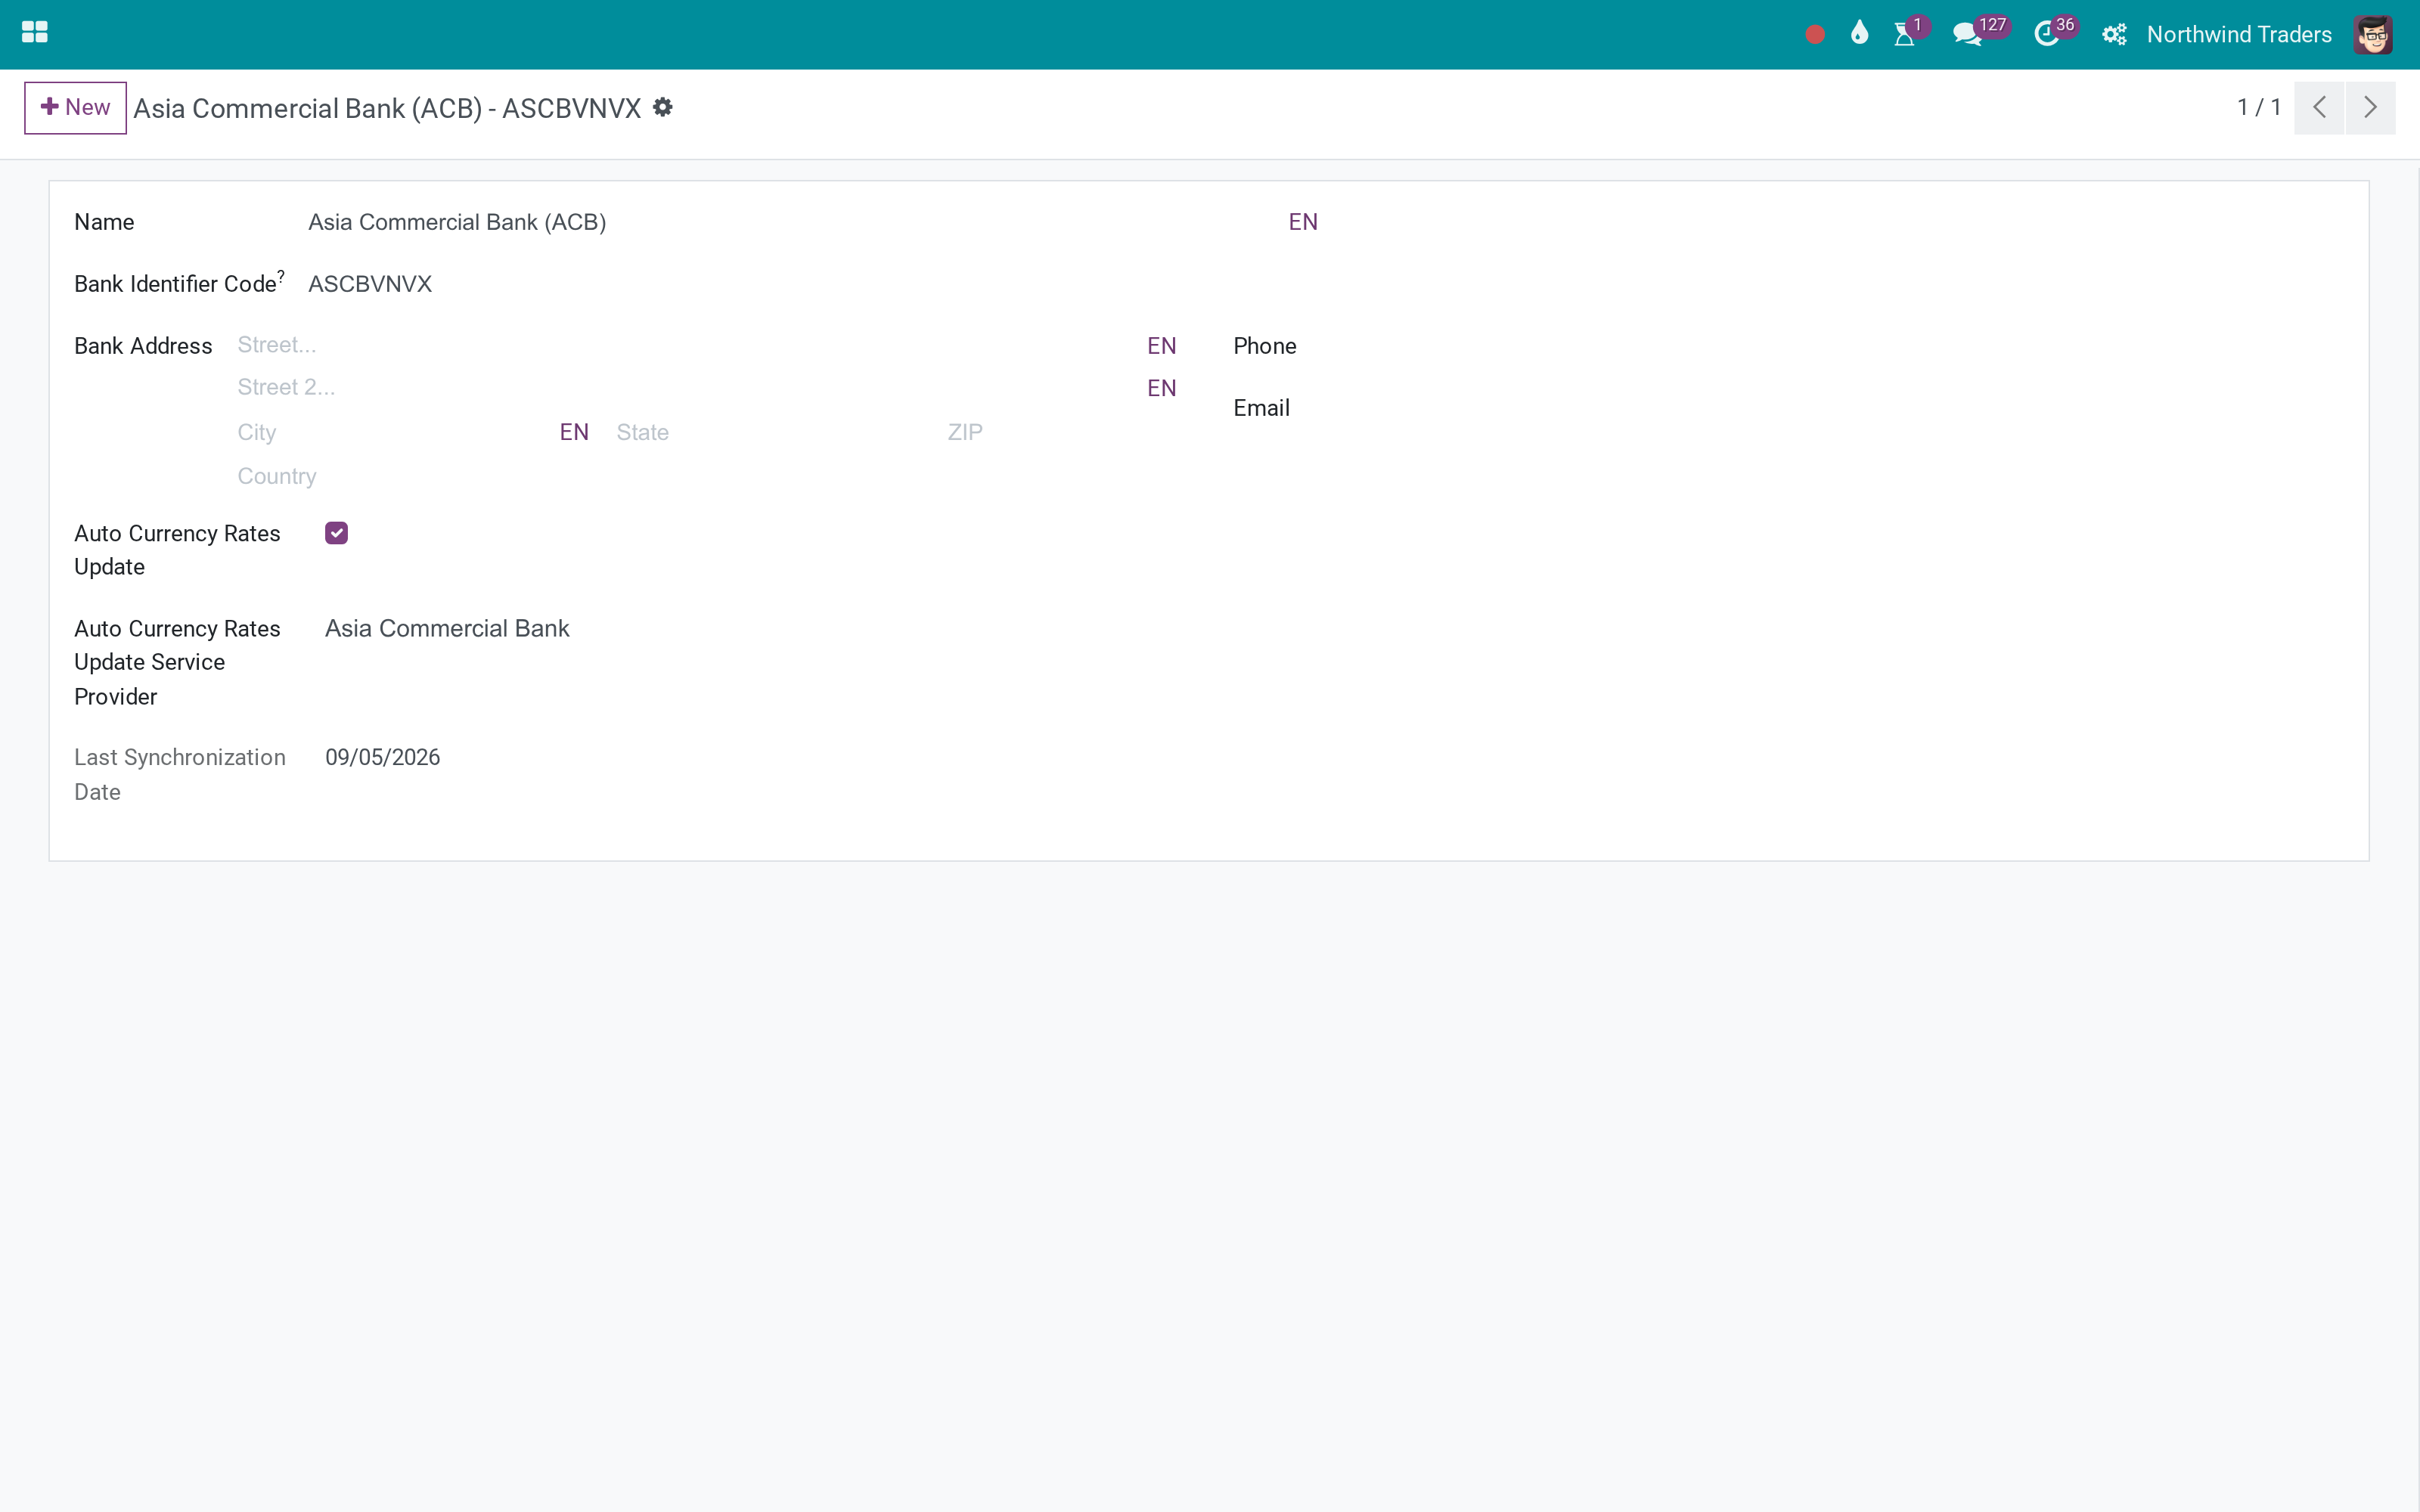Open the hourglass notifications icon
This screenshot has width=2420, height=1512.
pos(1905,34)
